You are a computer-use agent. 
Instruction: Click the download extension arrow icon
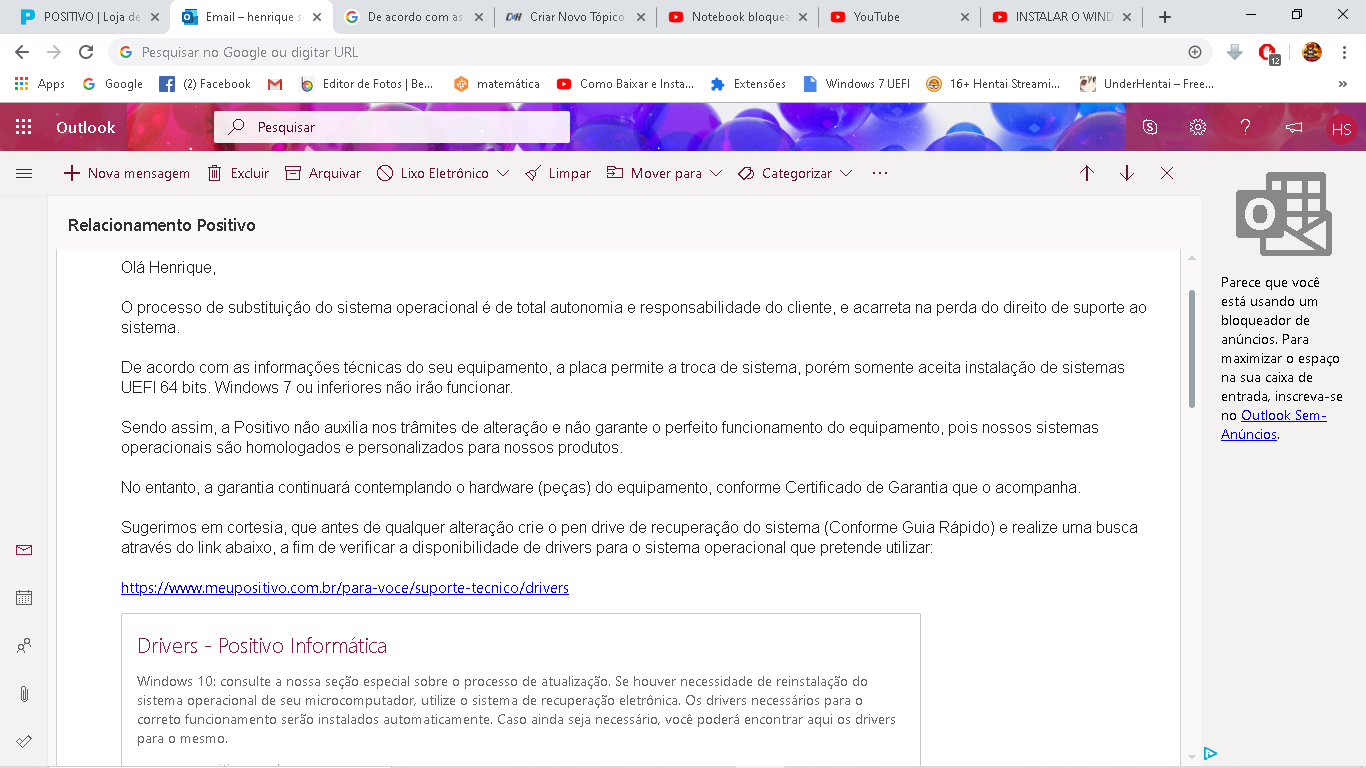click(1235, 52)
